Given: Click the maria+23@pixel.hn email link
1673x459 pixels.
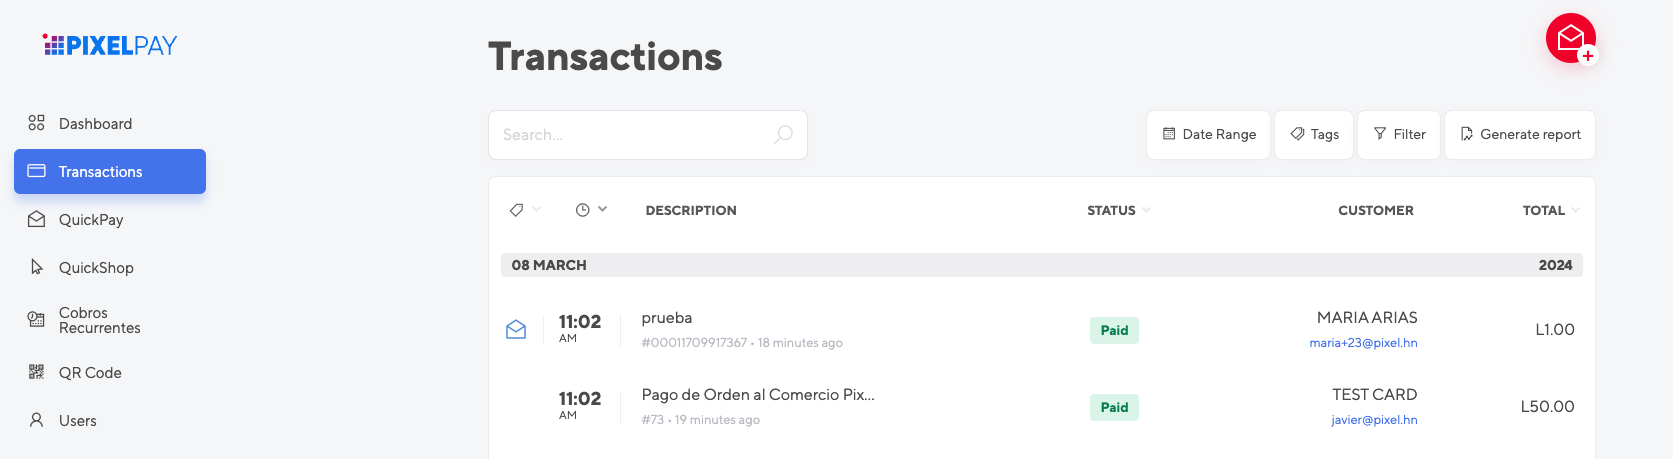Looking at the screenshot, I should 1363,343.
